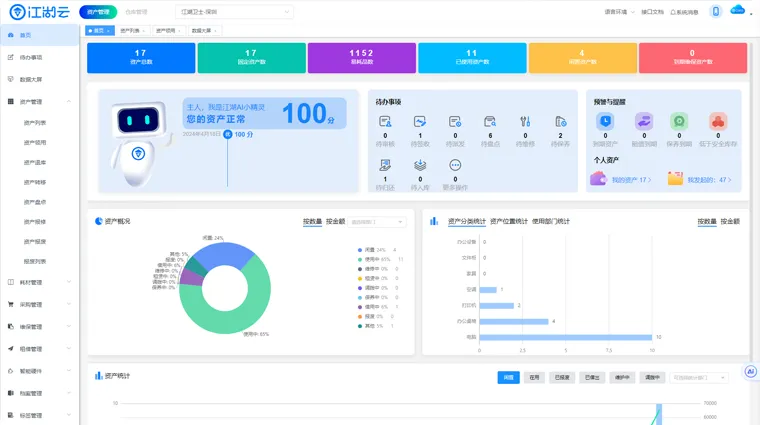Toggle the 在用 filter in 资产统计

(x=536, y=378)
